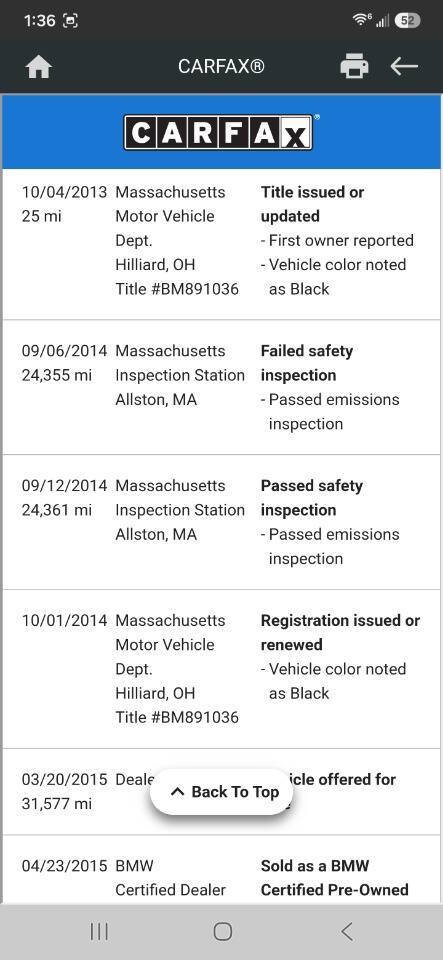This screenshot has height=960, width=443.
Task: Tap the Wi-Fi status icon
Action: (361, 20)
